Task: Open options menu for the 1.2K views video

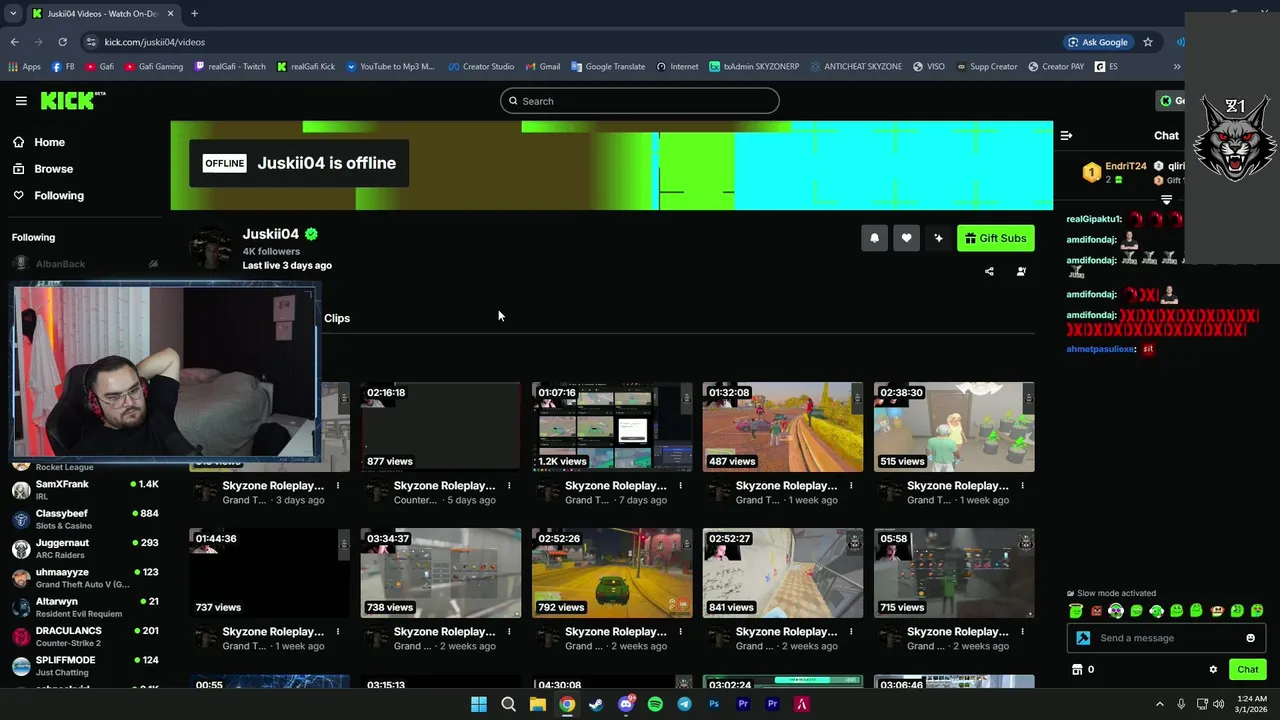Action: point(680,486)
